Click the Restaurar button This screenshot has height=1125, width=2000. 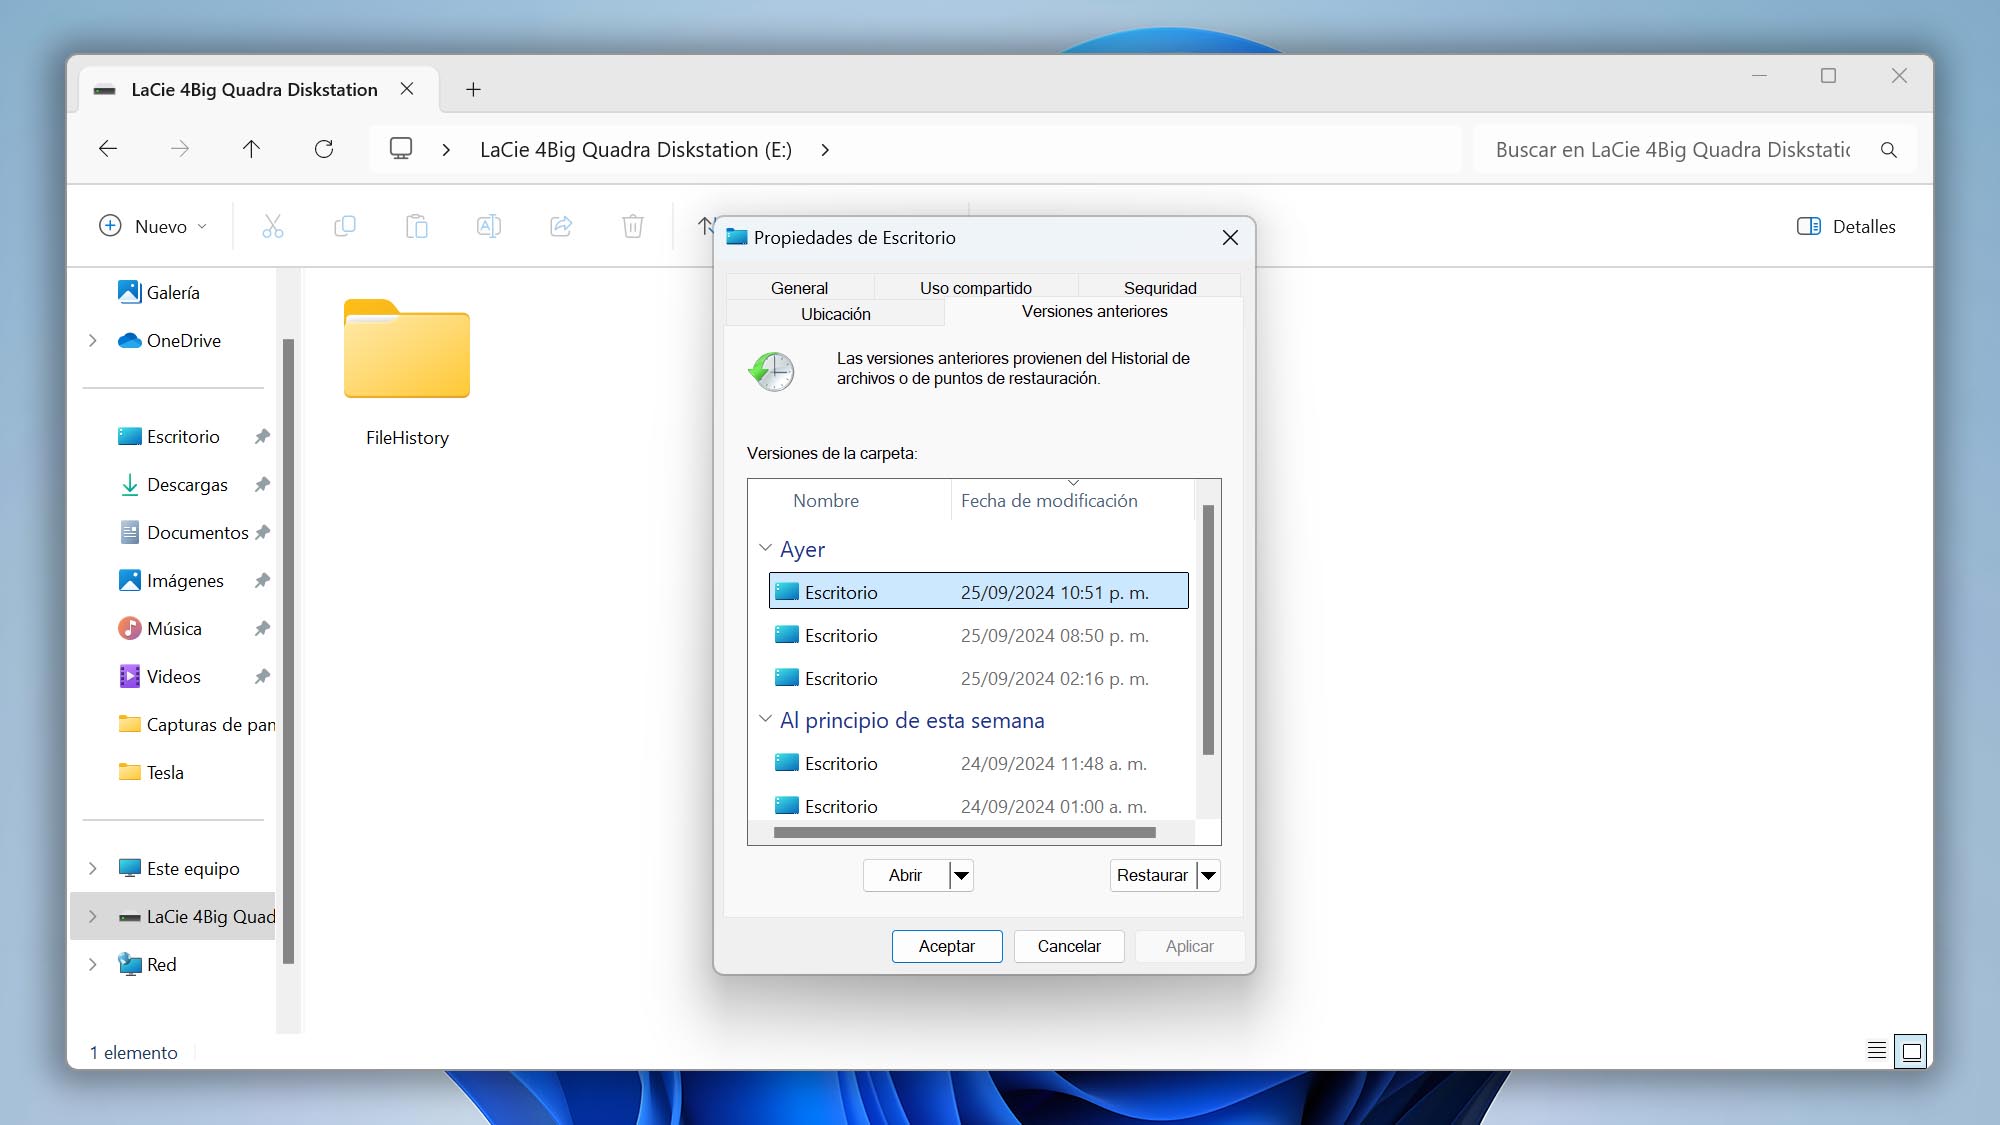tap(1152, 876)
